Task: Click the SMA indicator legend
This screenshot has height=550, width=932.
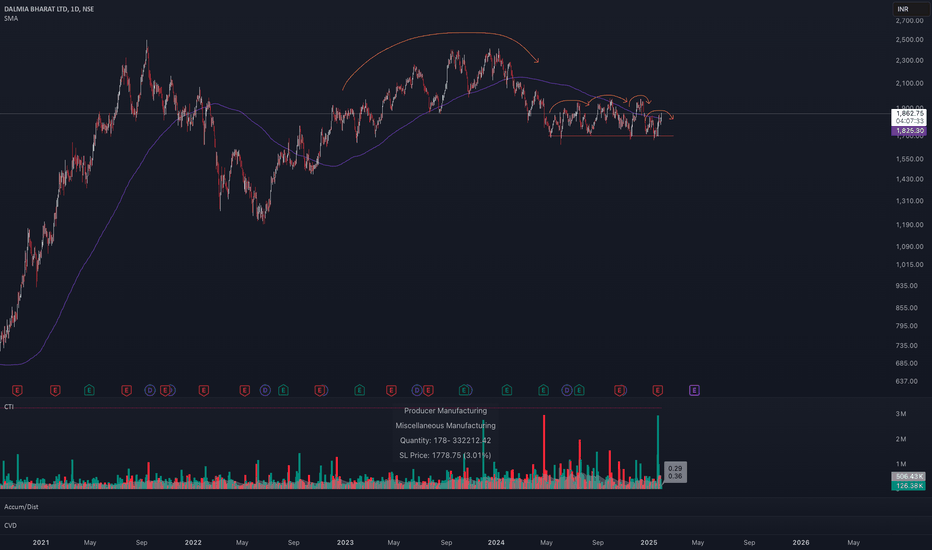Action: (x=11, y=18)
